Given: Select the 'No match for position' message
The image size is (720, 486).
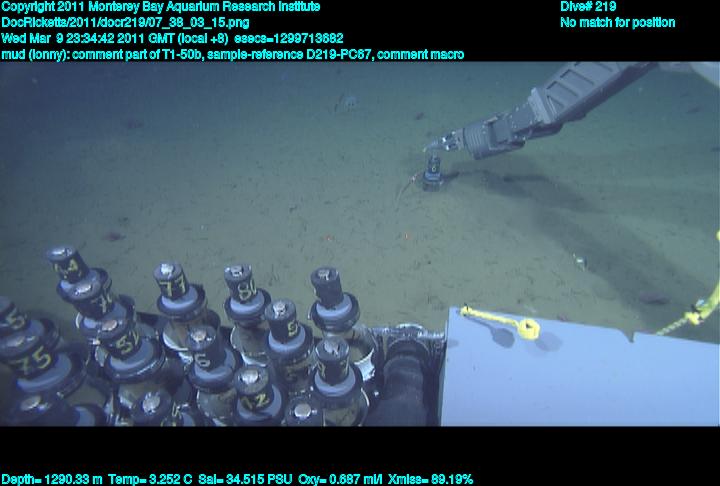Looking at the screenshot, I should click(x=618, y=23).
